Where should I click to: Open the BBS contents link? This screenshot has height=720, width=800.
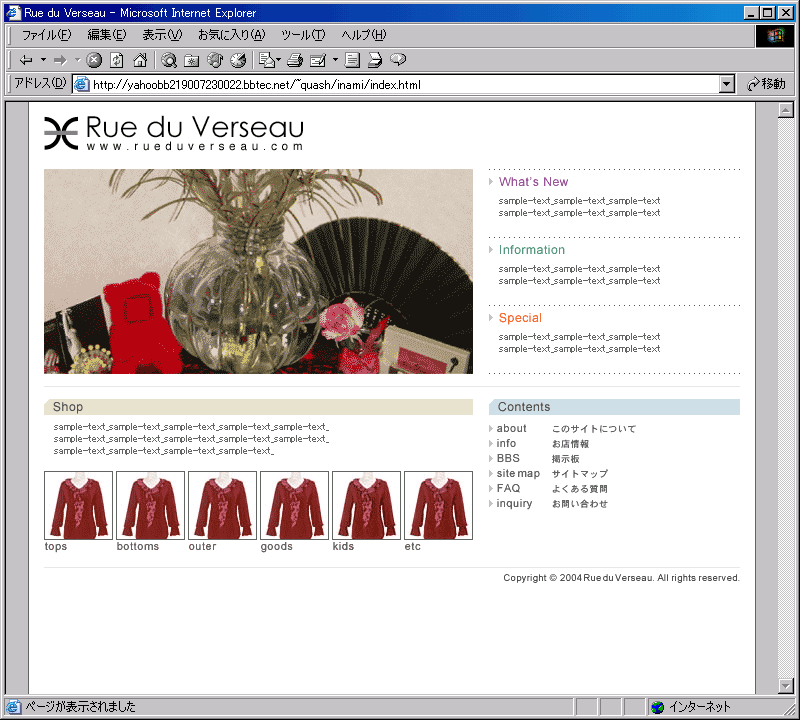[508, 458]
